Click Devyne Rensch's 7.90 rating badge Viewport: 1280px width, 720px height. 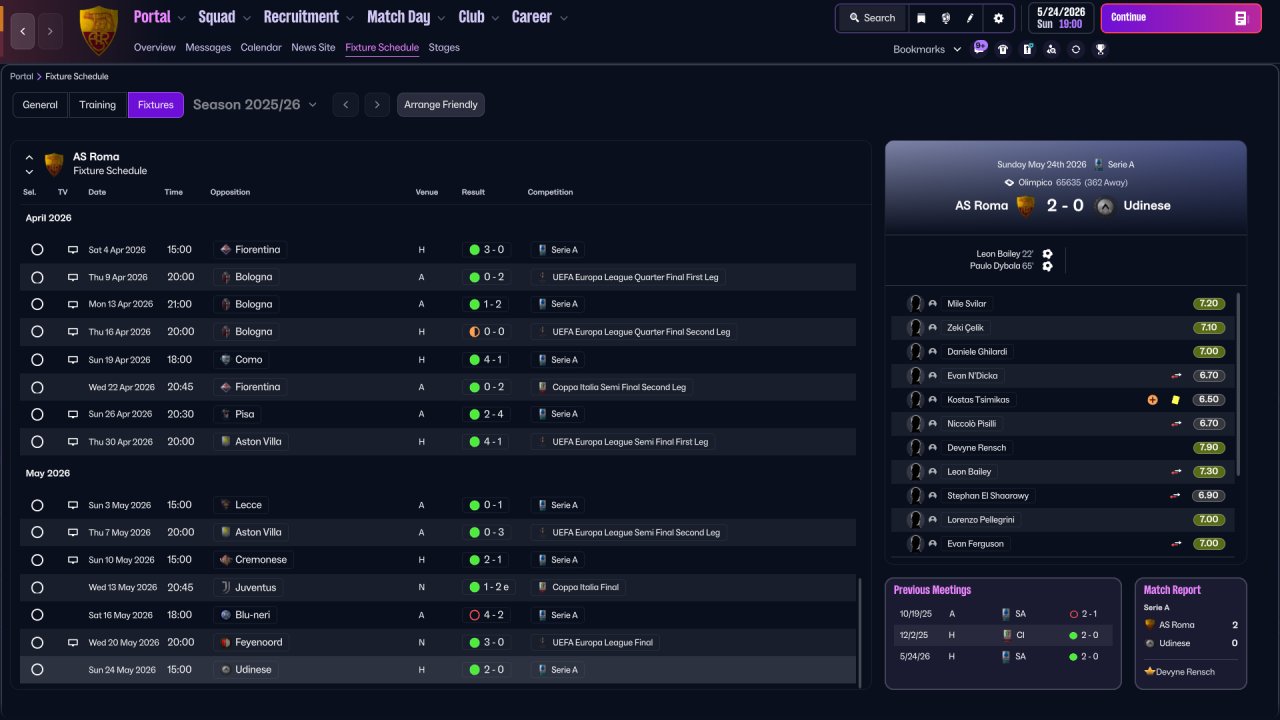(1209, 448)
